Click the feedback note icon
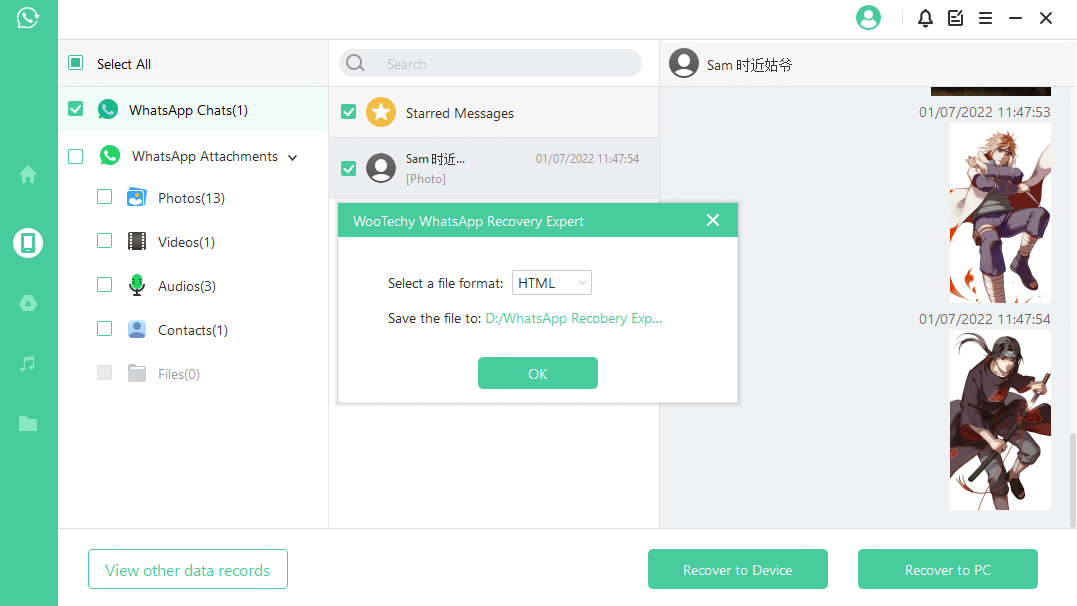This screenshot has width=1077, height=606. [955, 18]
